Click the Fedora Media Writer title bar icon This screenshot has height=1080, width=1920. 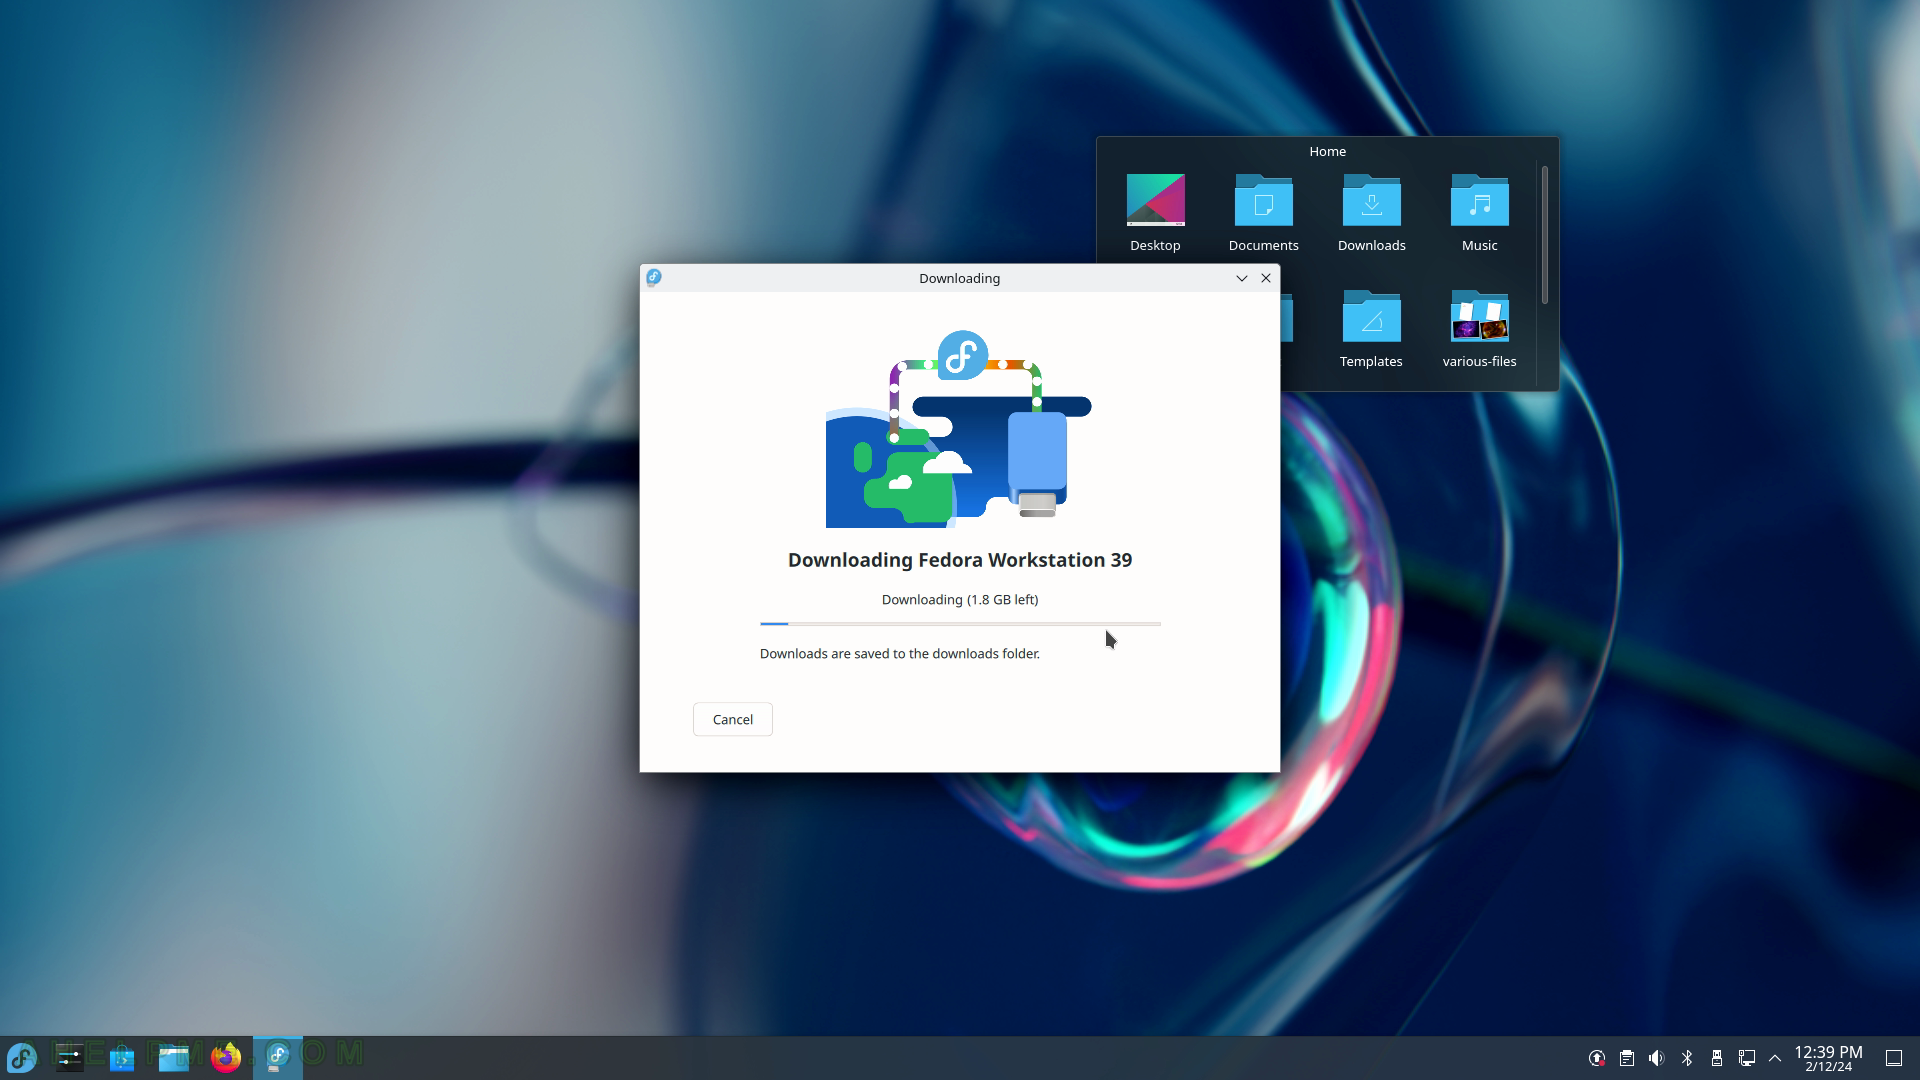tap(654, 277)
